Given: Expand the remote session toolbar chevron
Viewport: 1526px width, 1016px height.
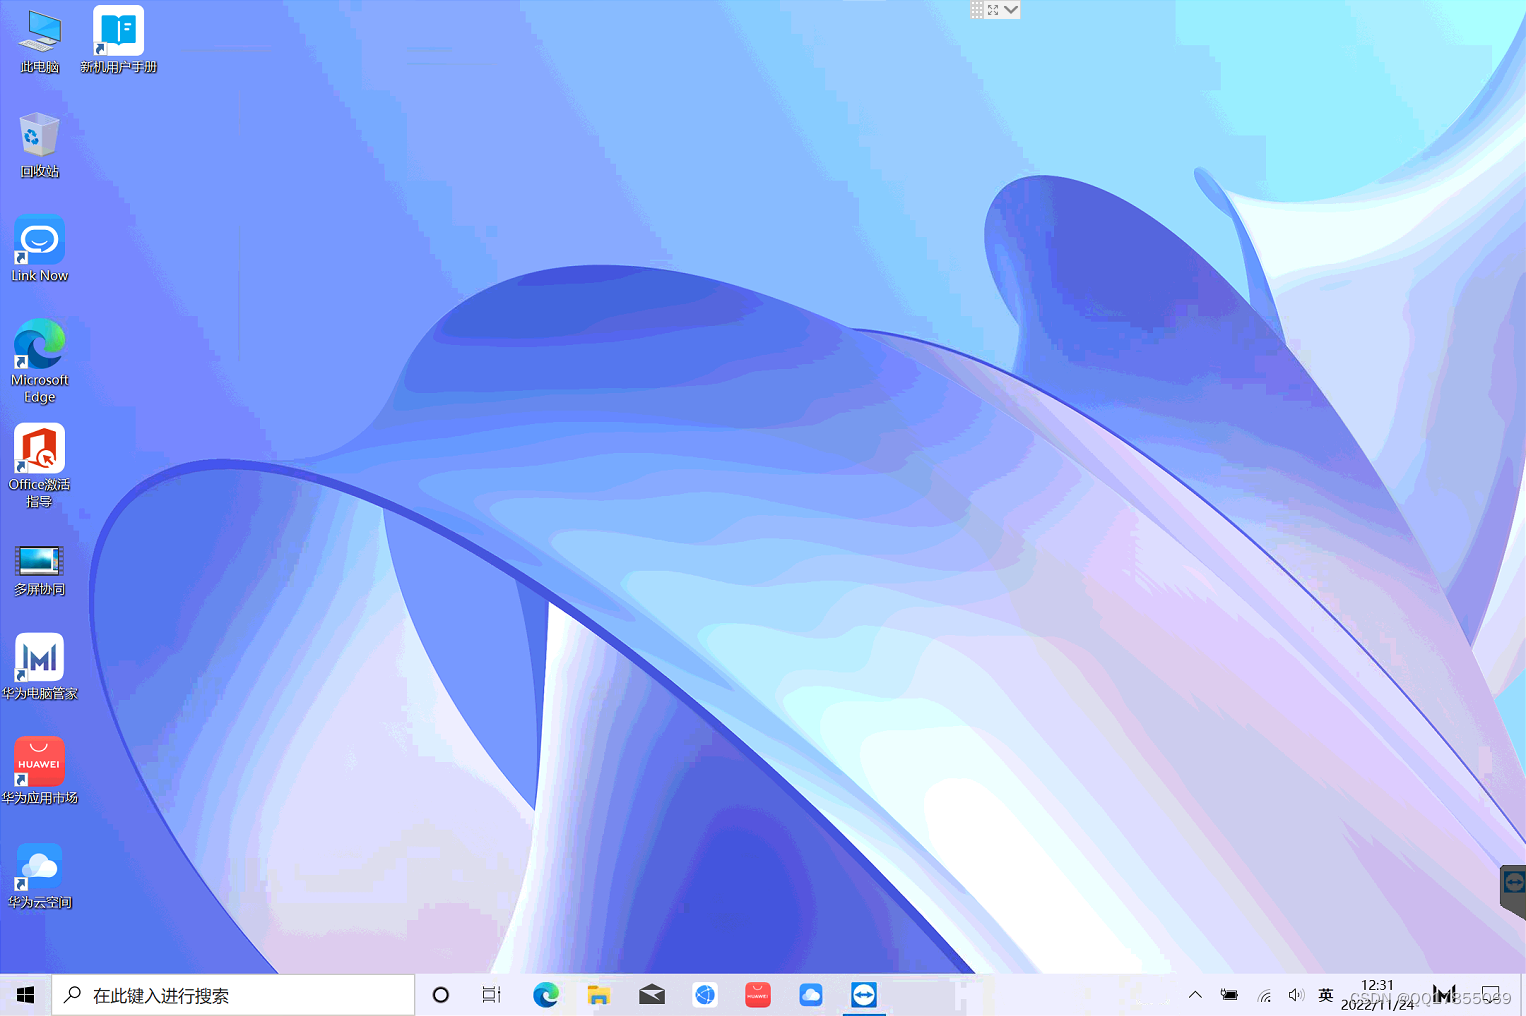Looking at the screenshot, I should 1011,9.
